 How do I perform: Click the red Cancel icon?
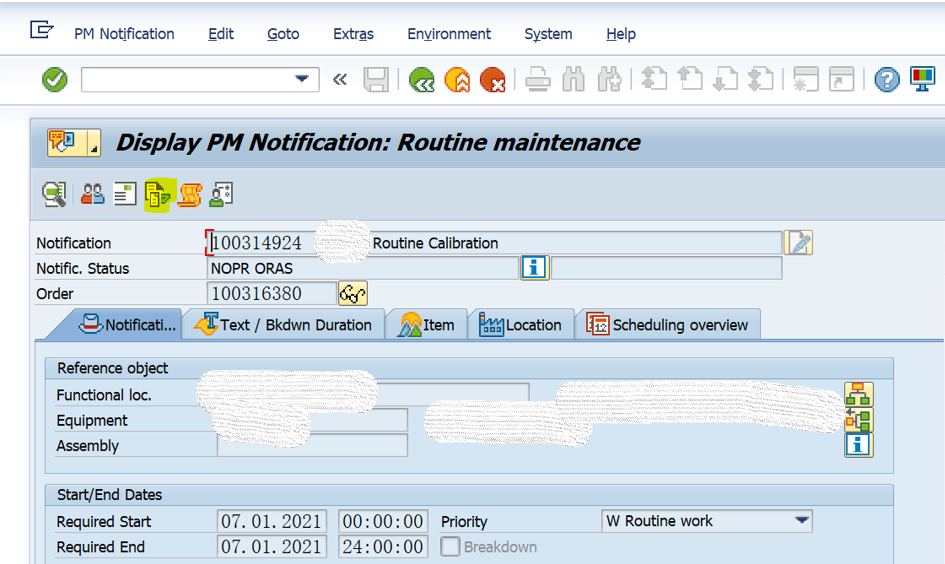(492, 80)
